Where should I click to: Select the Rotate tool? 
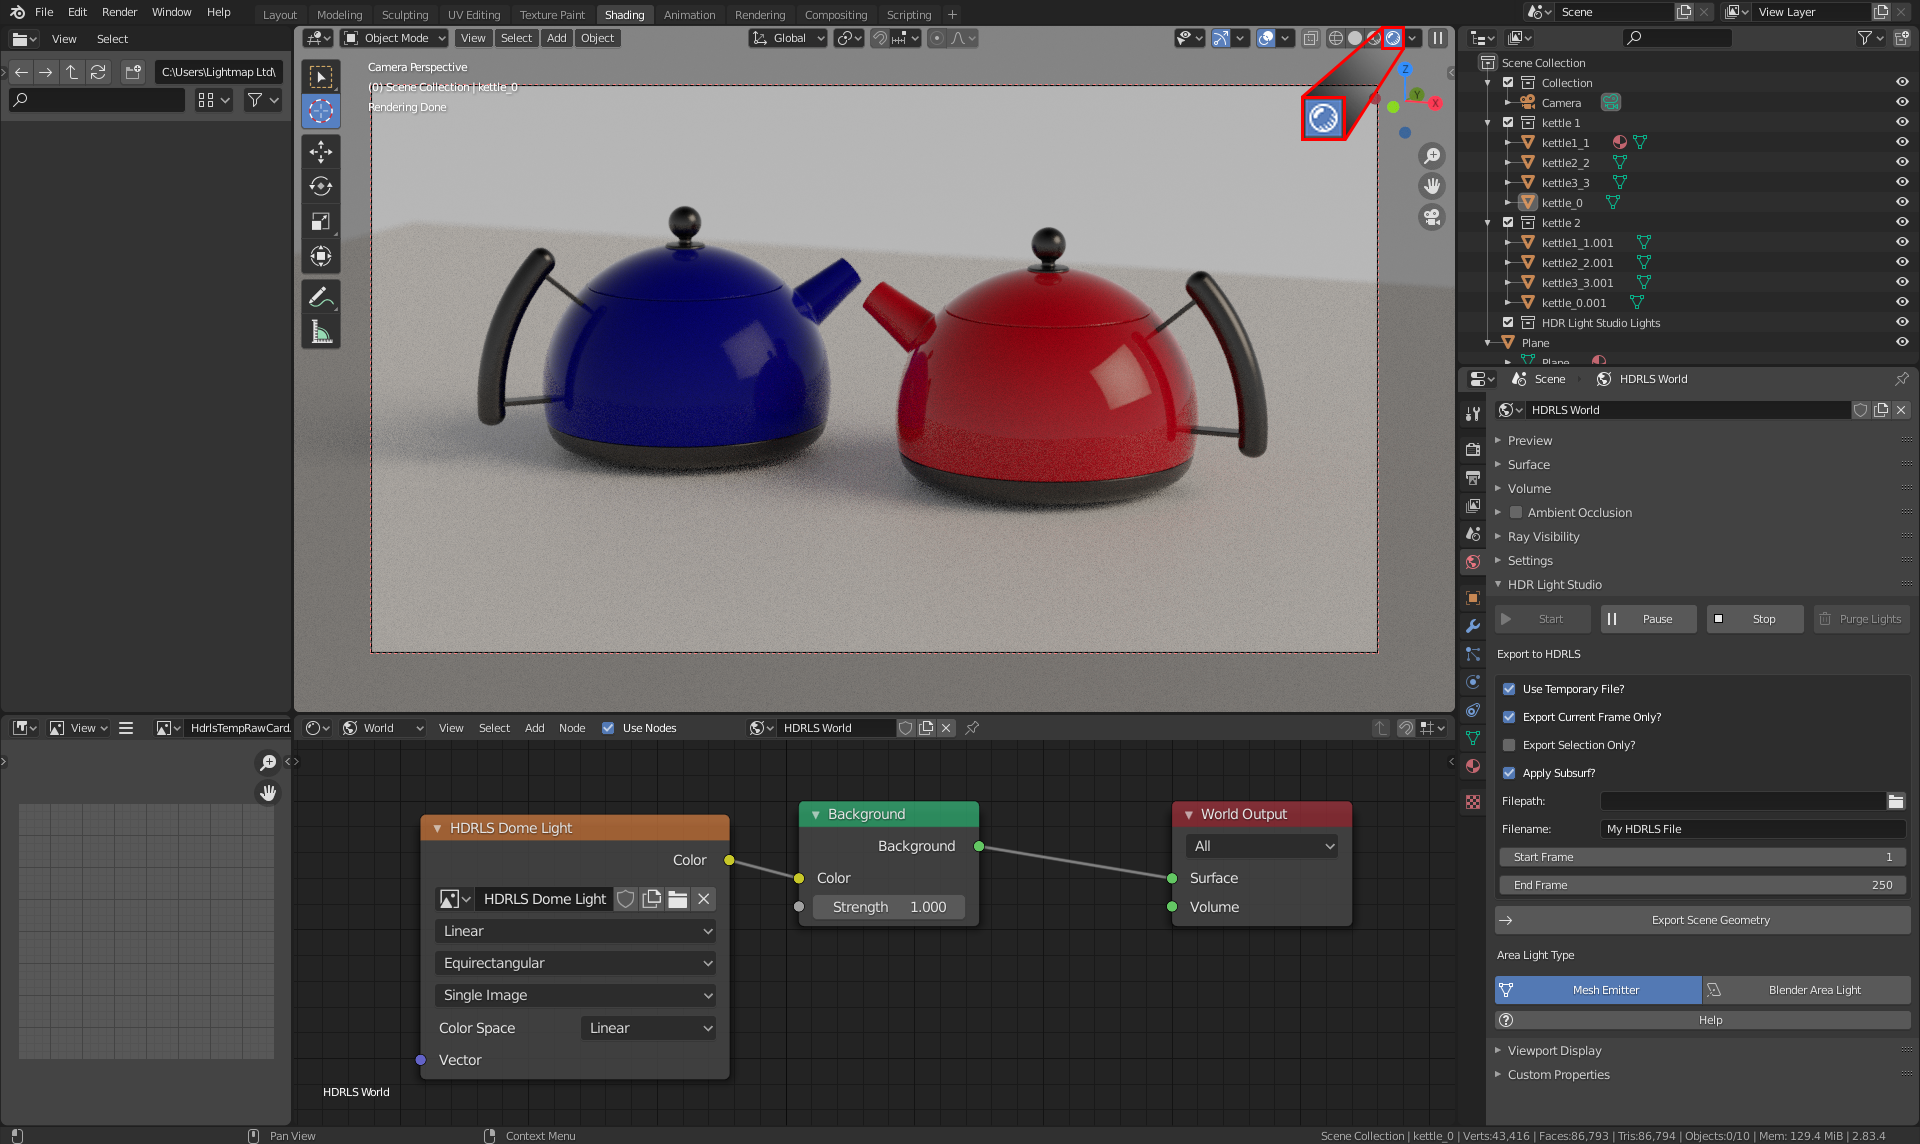pos(321,186)
